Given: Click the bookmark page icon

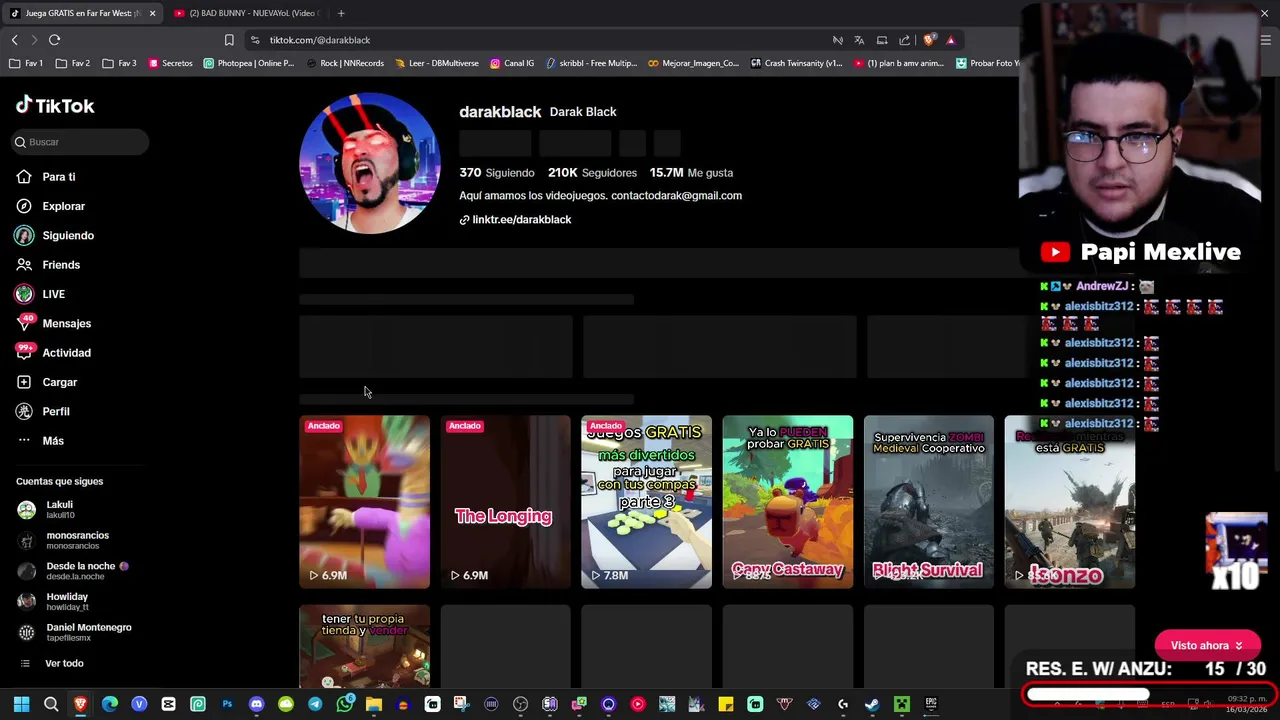Looking at the screenshot, I should 229,40.
